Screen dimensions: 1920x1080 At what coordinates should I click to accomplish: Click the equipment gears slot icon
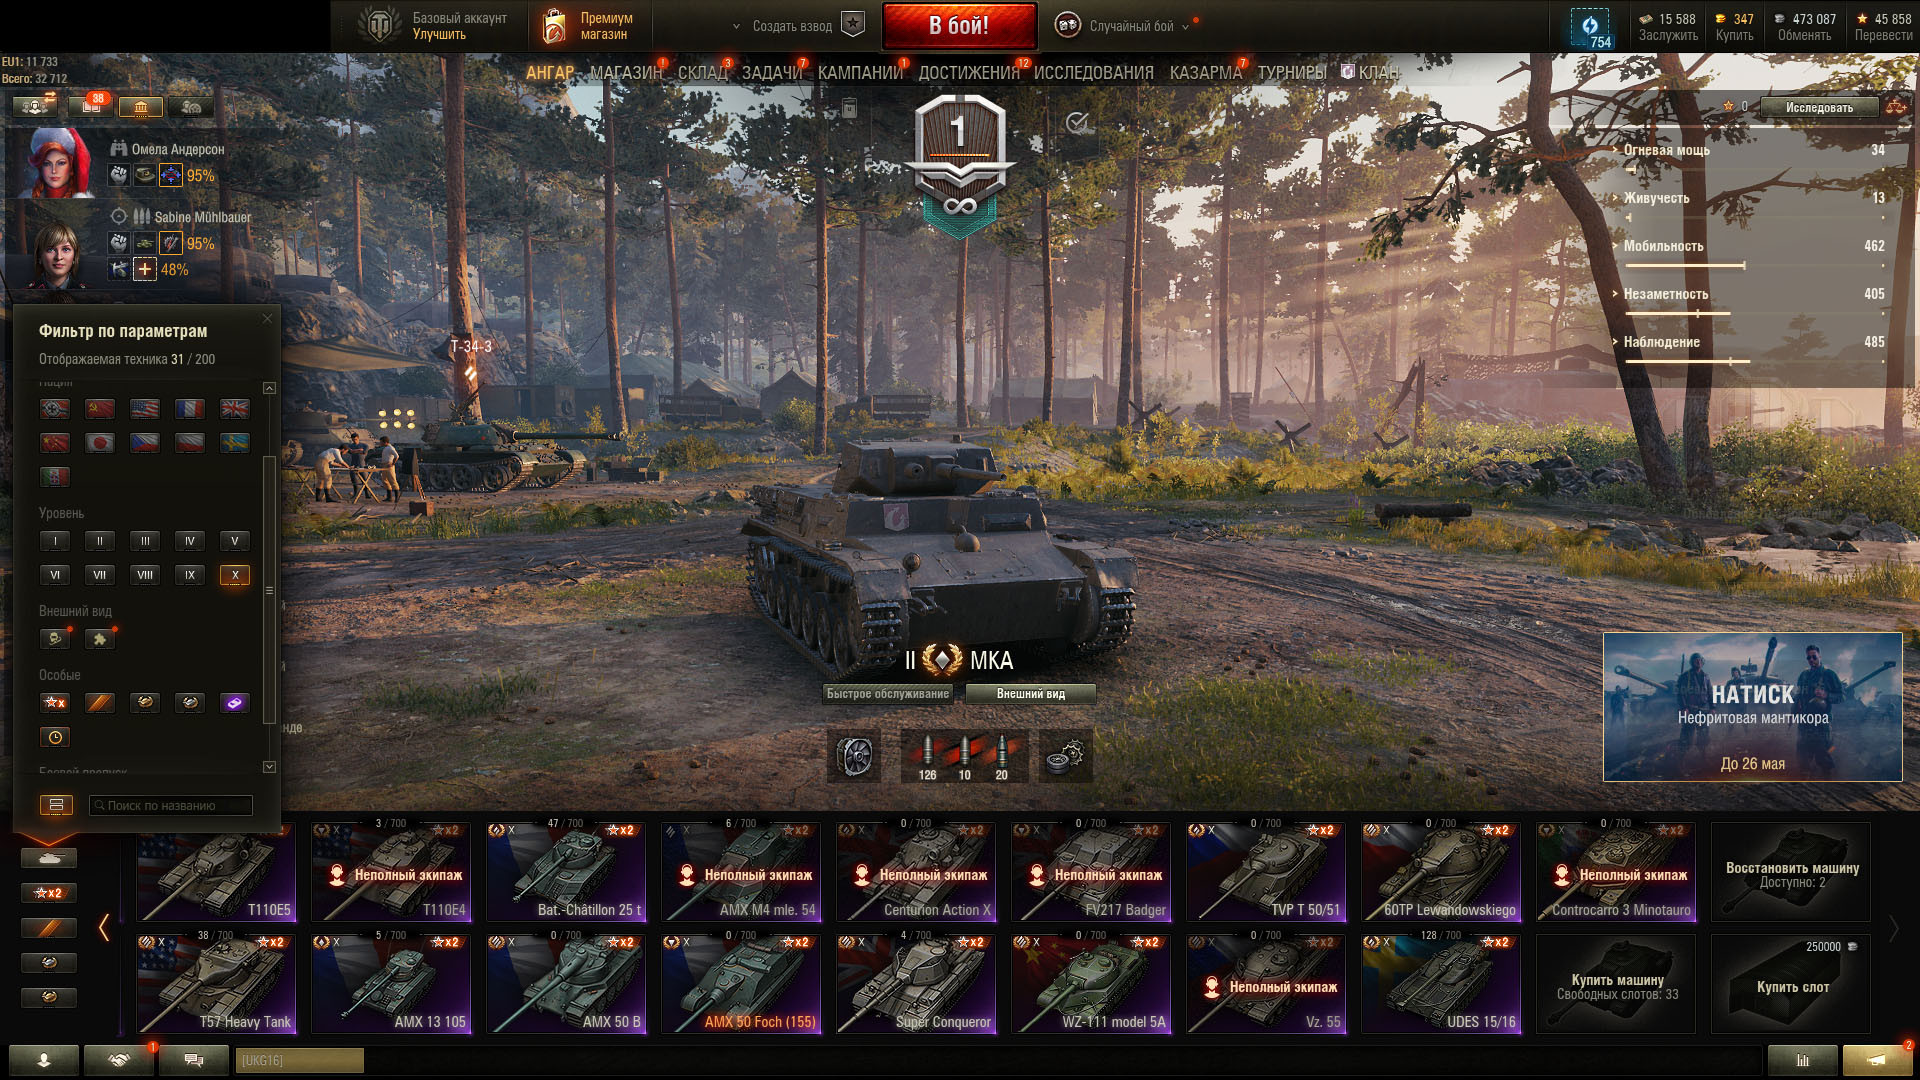1066,756
